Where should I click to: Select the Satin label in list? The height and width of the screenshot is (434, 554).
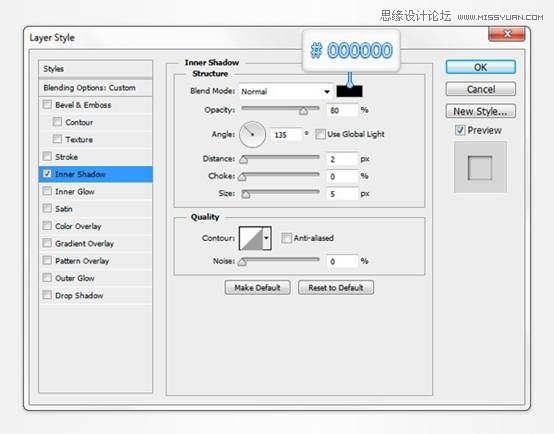tap(64, 209)
